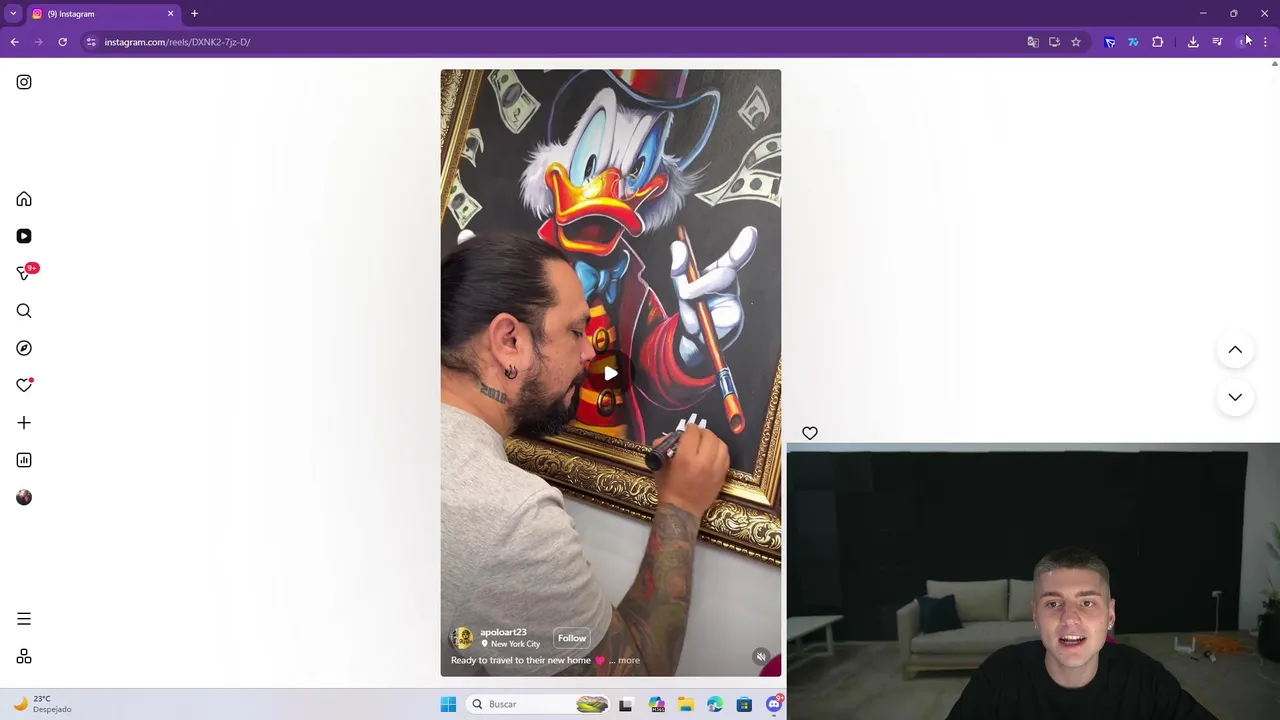Unmute the reel audio
Viewport: 1280px width, 720px height.
tap(761, 657)
